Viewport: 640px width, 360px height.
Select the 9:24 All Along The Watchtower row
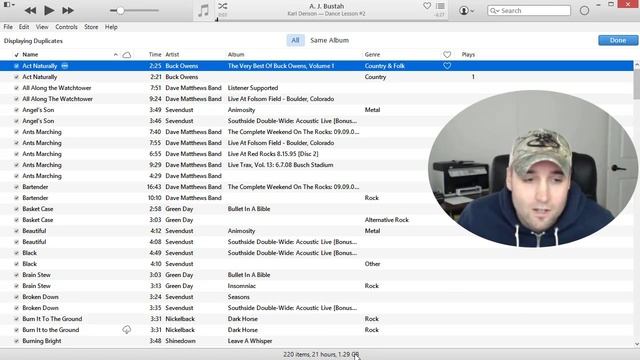point(316,99)
